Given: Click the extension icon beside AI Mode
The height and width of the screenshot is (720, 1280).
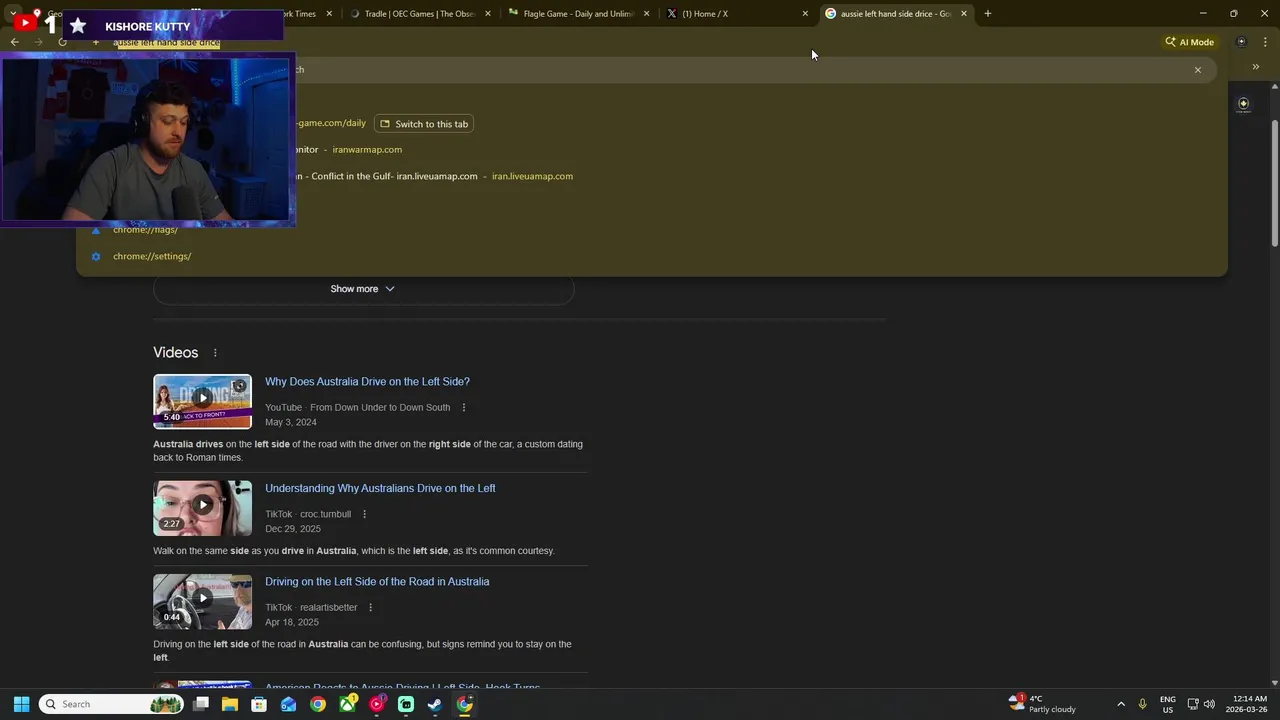Looking at the screenshot, I should pos(1241,42).
